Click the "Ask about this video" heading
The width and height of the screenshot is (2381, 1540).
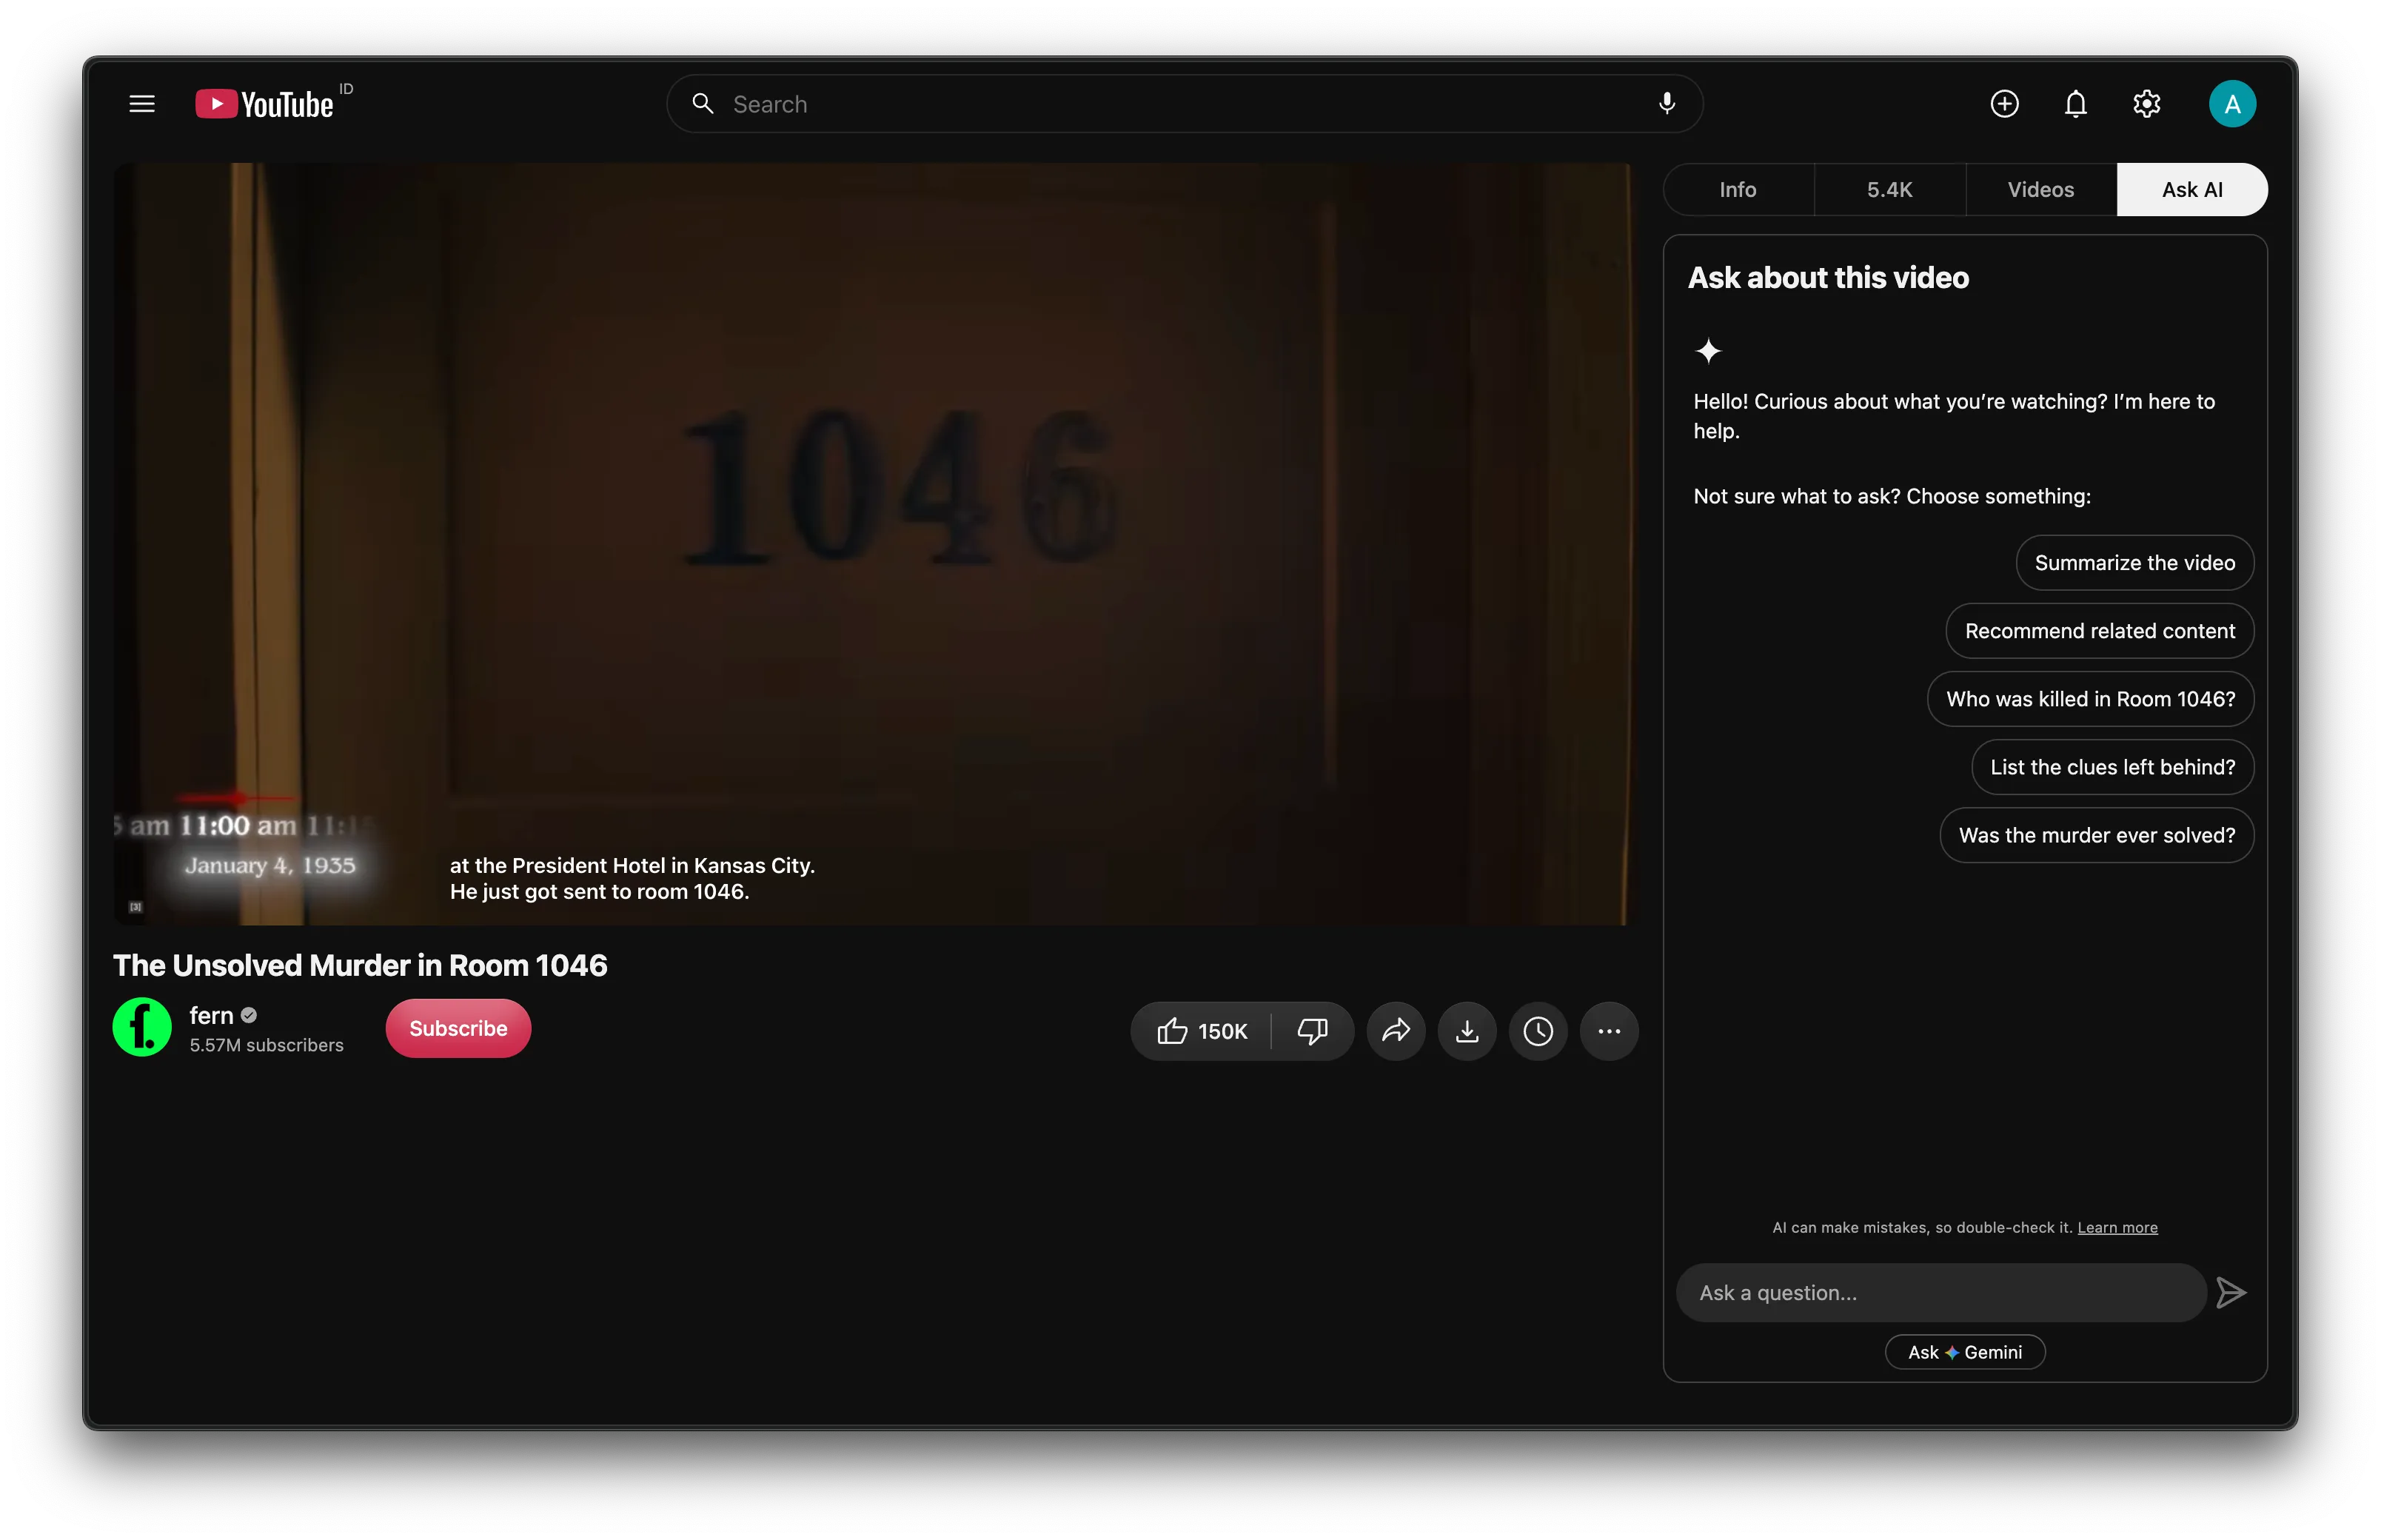tap(1828, 278)
